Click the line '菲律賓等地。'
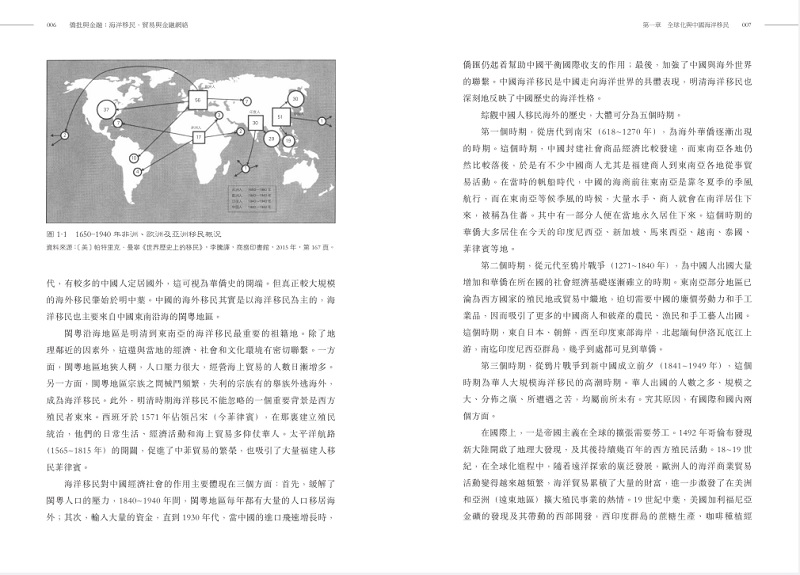The width and height of the screenshot is (800, 575). pos(489,249)
